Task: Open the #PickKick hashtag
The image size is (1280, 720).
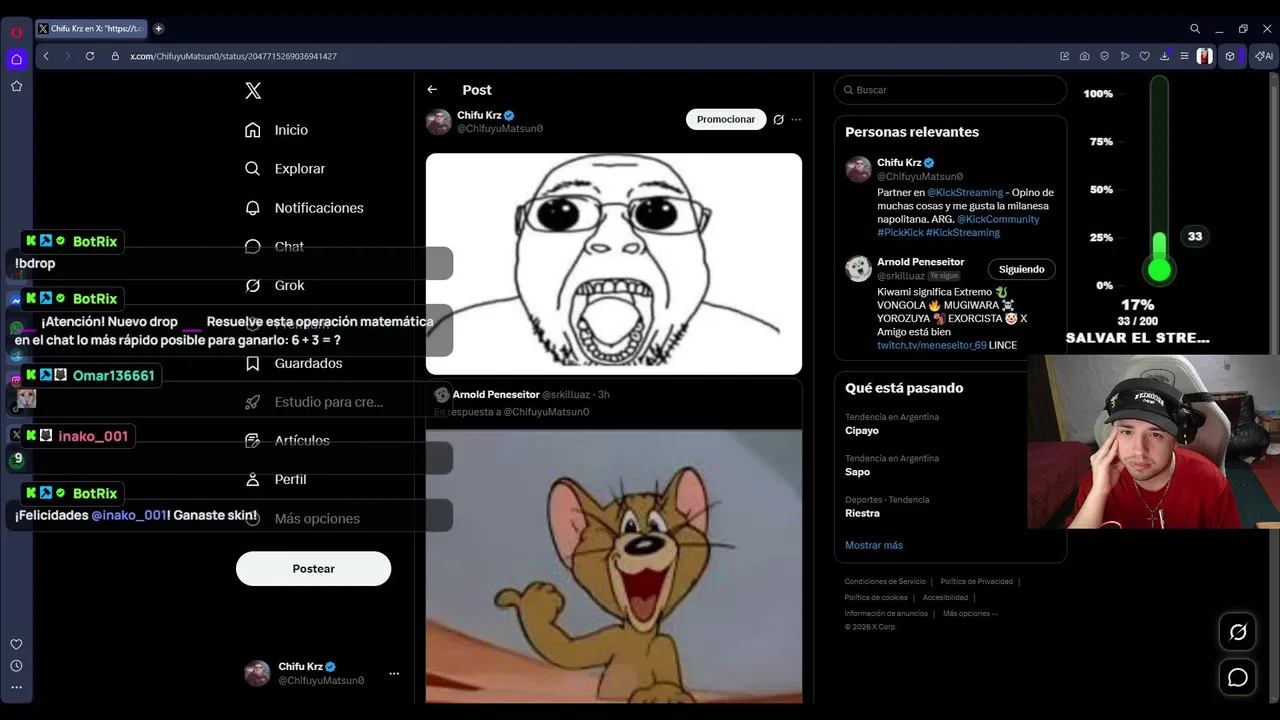Action: click(x=899, y=232)
